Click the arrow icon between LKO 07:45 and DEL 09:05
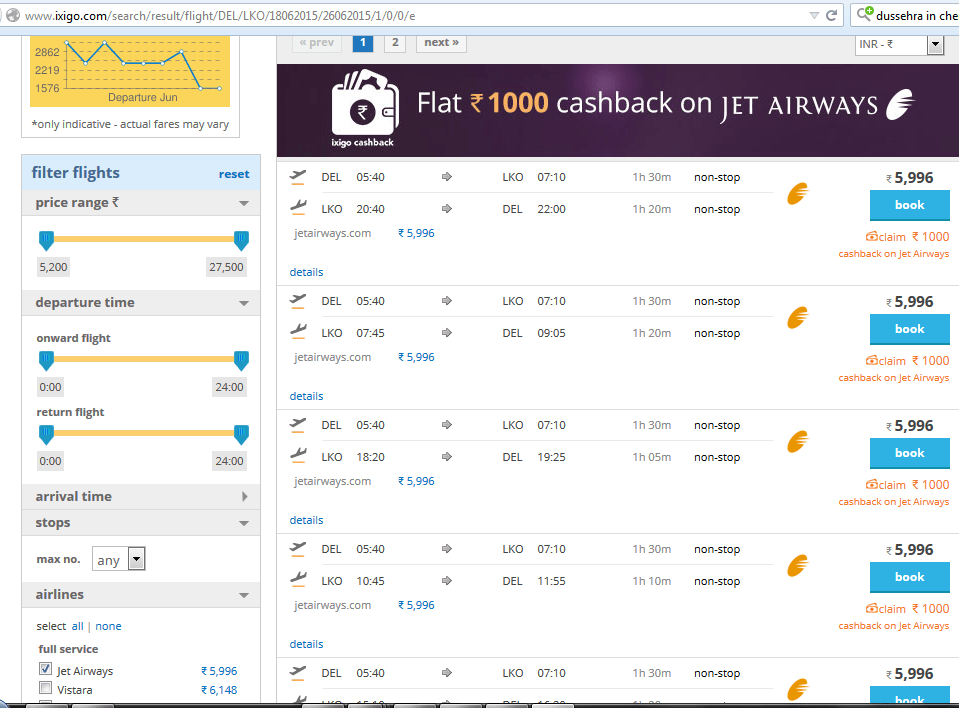The image size is (959, 708). 446,333
